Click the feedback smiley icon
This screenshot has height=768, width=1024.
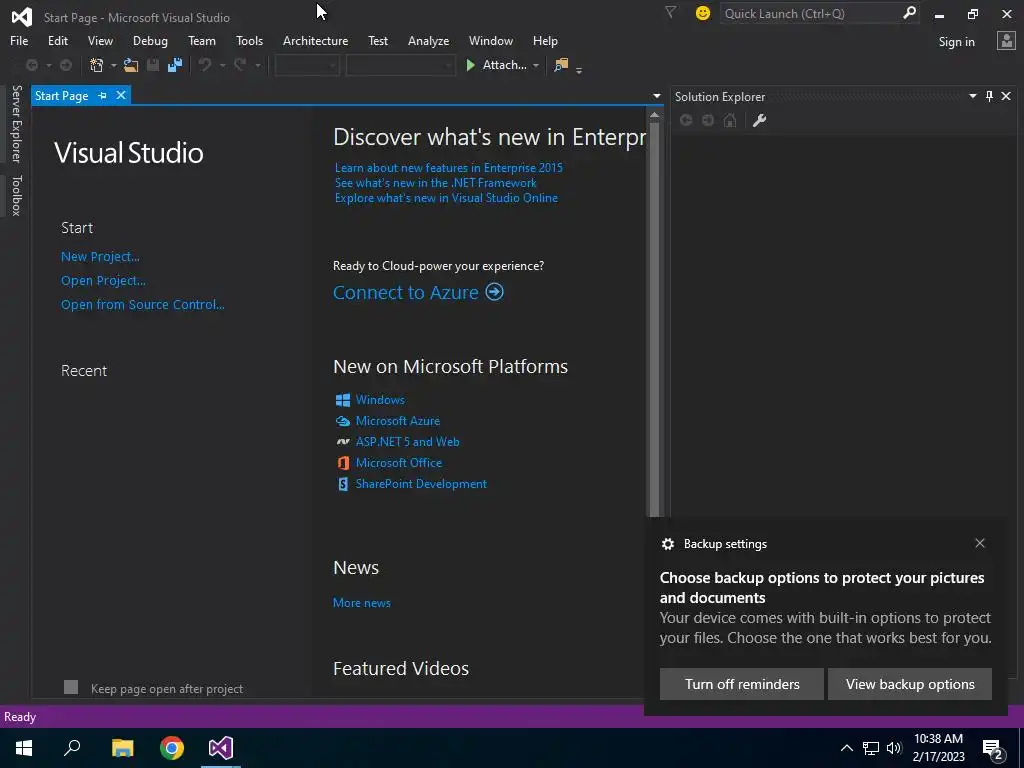703,13
